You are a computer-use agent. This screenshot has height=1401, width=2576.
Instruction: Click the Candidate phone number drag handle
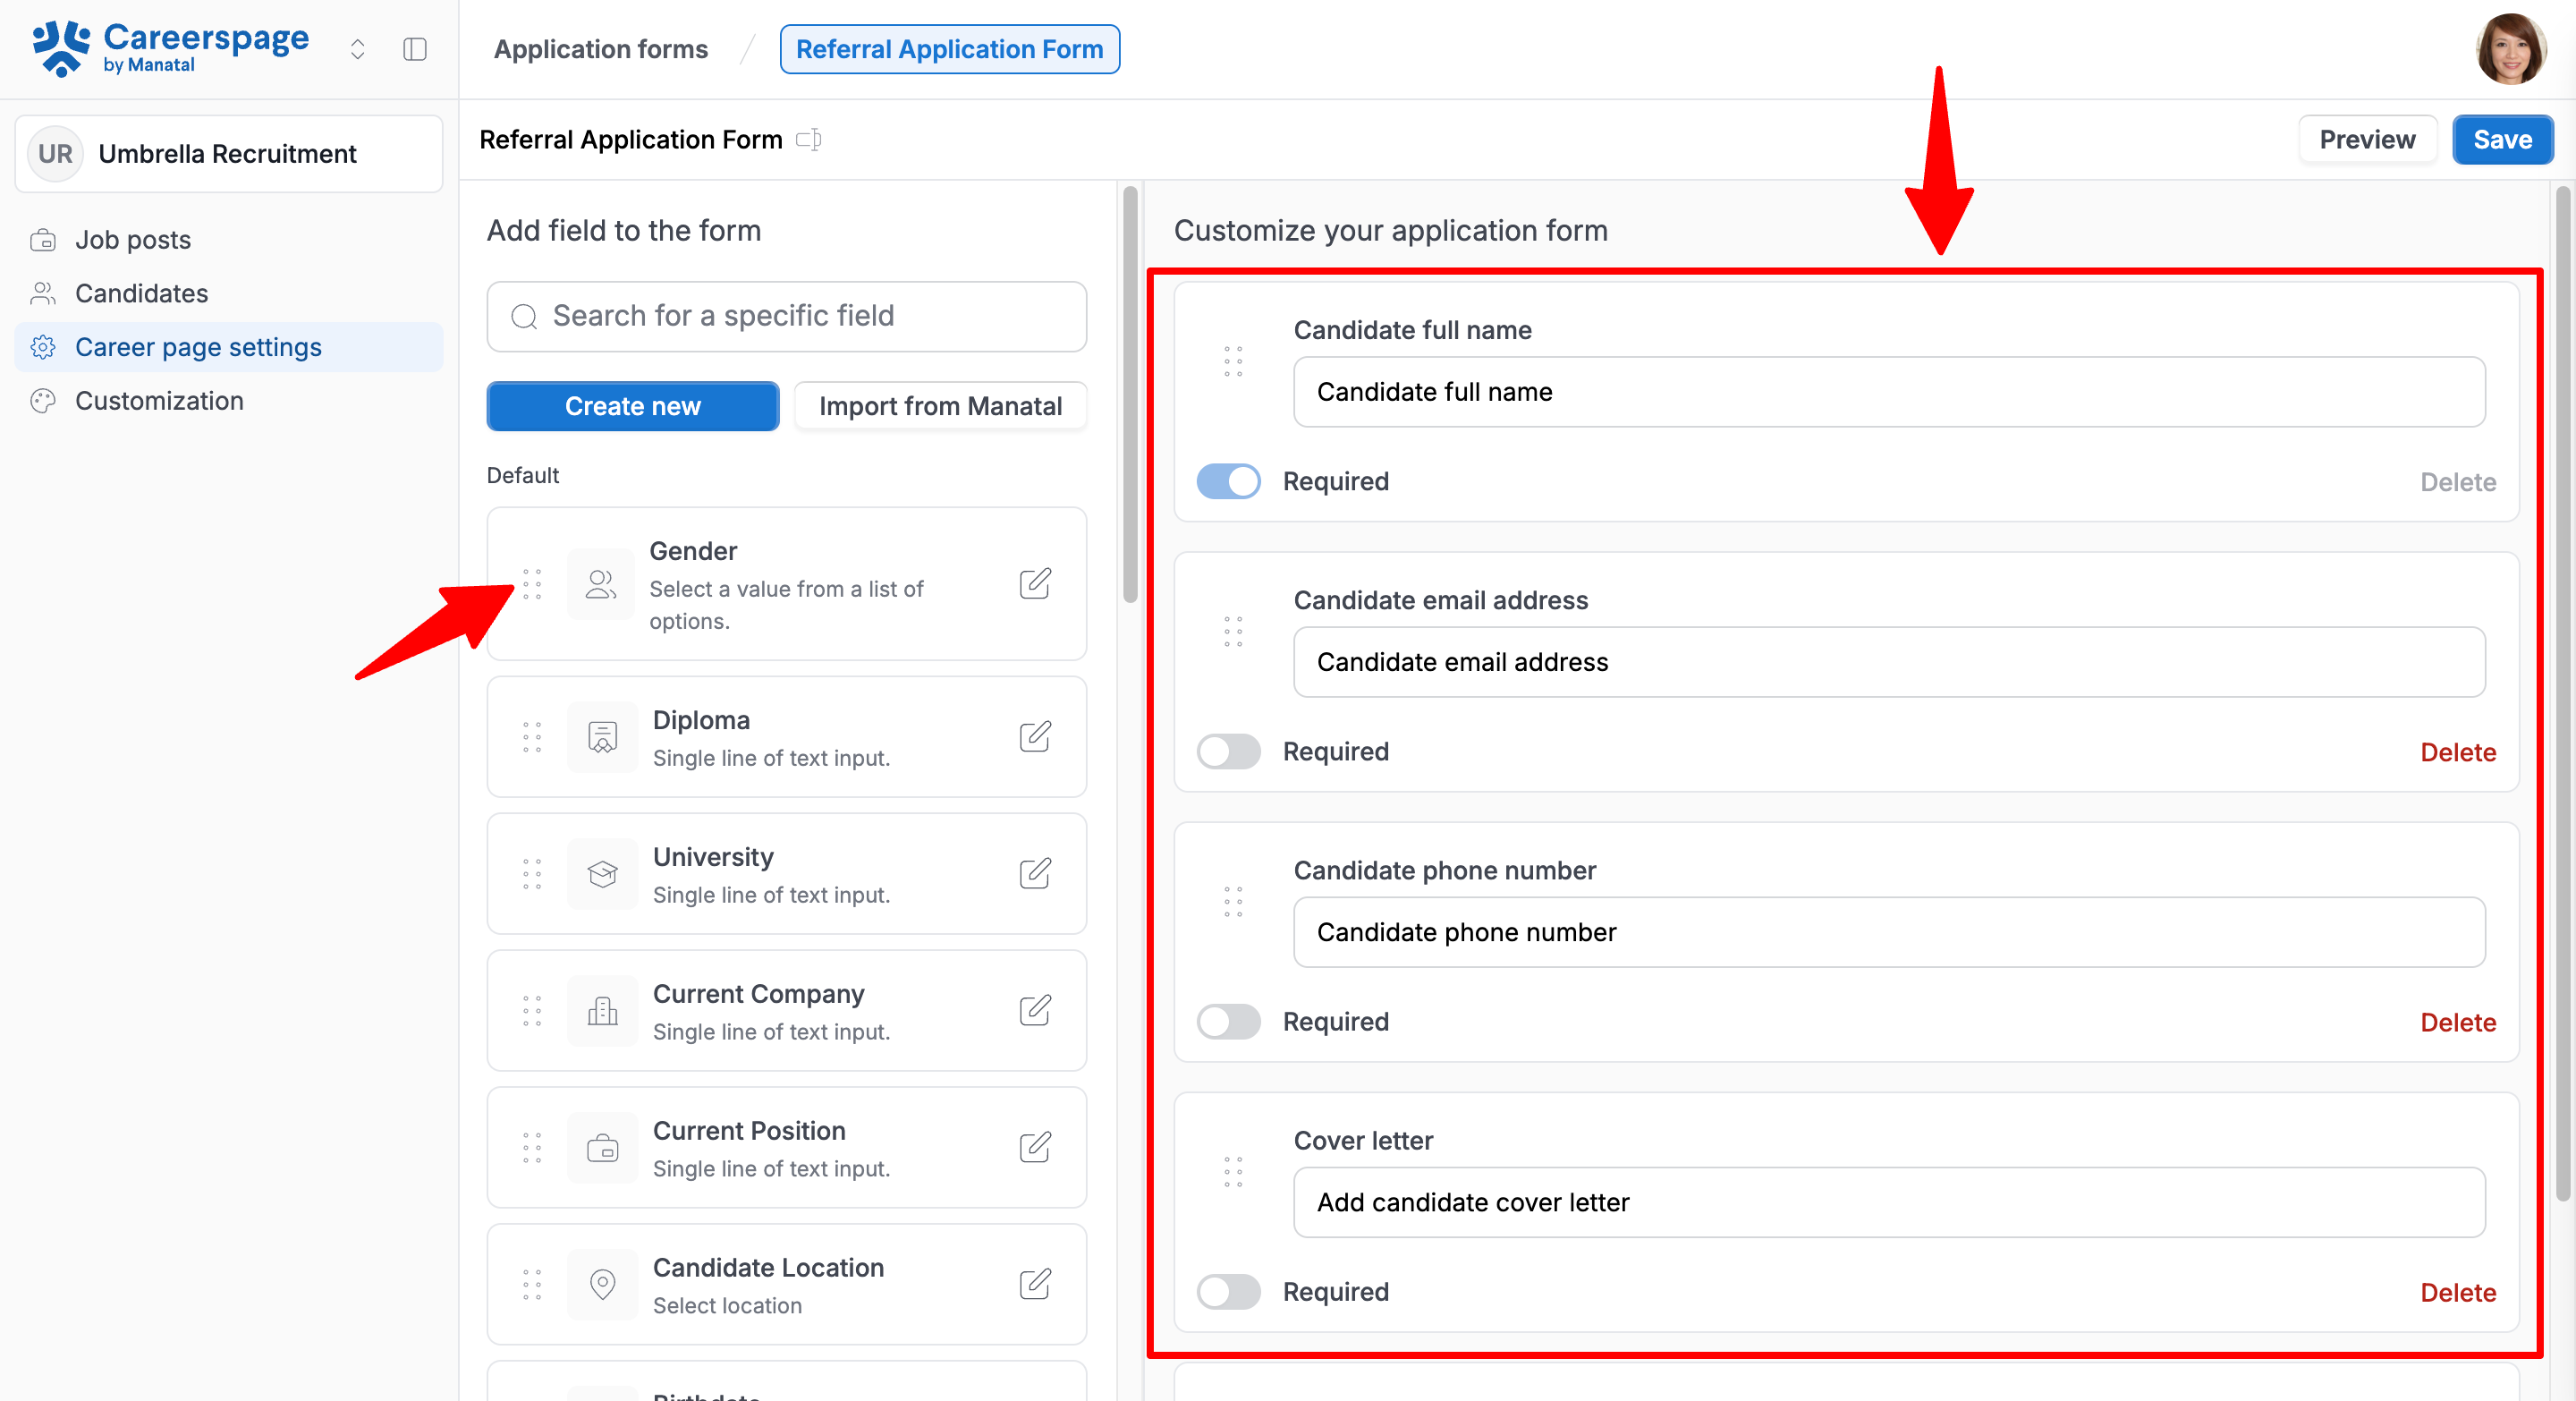click(1233, 901)
